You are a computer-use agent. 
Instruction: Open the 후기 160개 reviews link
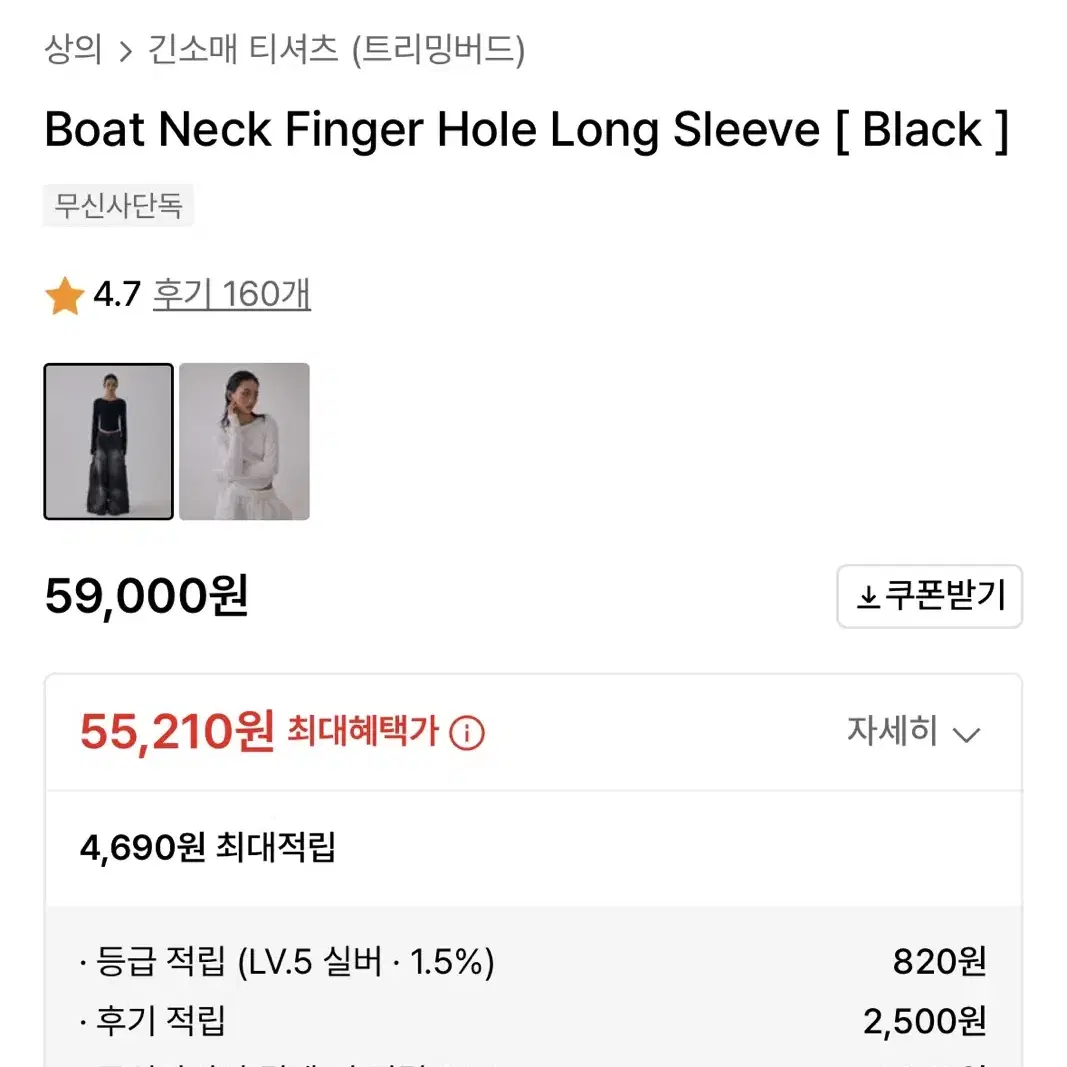click(x=231, y=295)
